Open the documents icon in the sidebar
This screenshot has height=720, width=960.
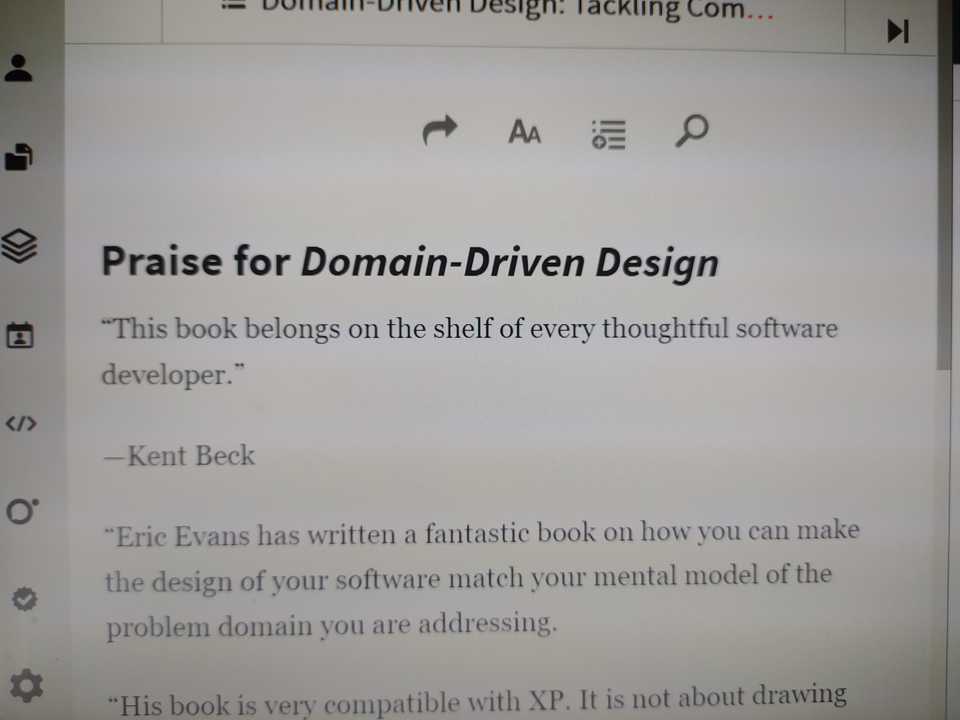pyautogui.click(x=18, y=156)
